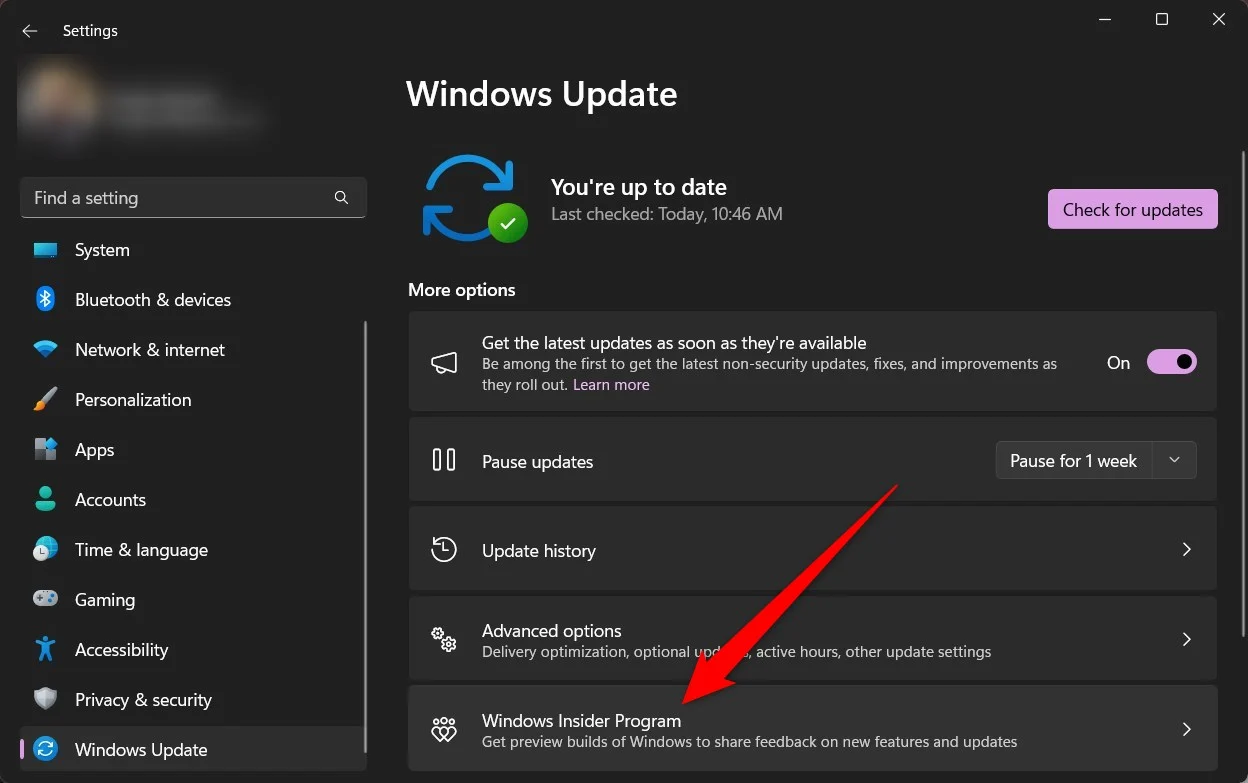Screen dimensions: 1248x783
Task: Click the Find a setting search box
Action: pyautogui.click(x=193, y=198)
